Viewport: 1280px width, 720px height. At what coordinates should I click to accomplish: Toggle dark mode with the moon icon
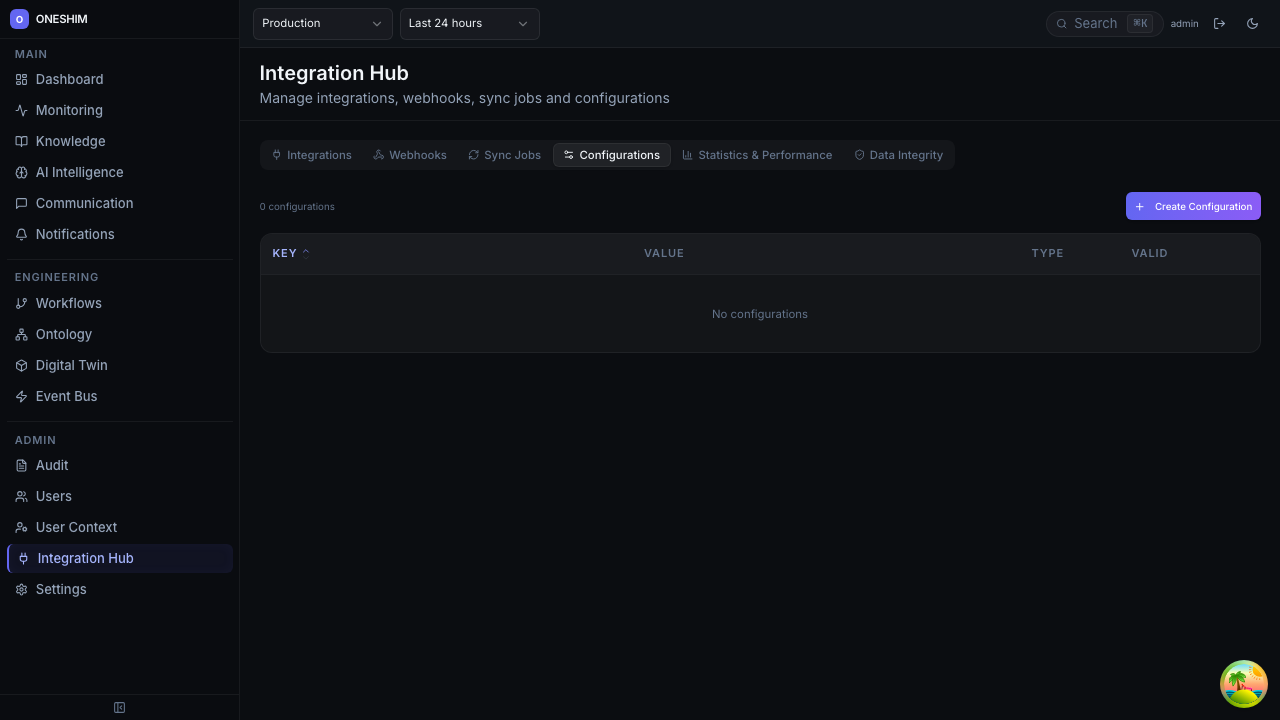click(x=1252, y=23)
